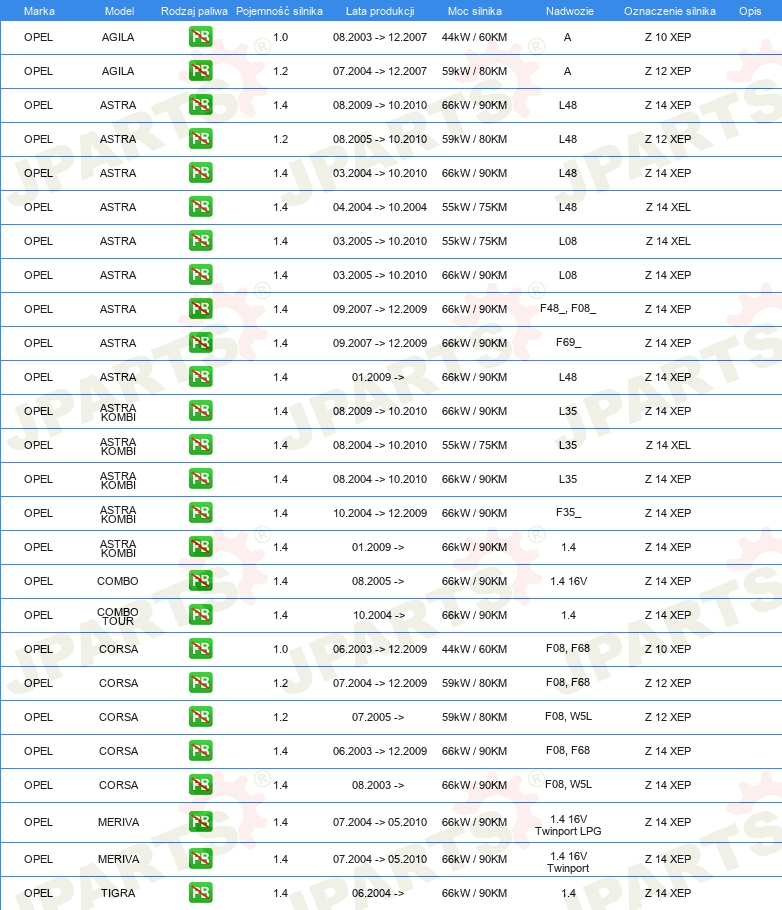
Task: Click the fuel icon for ASTRA F48_, F08_ row
Action: 200,309
